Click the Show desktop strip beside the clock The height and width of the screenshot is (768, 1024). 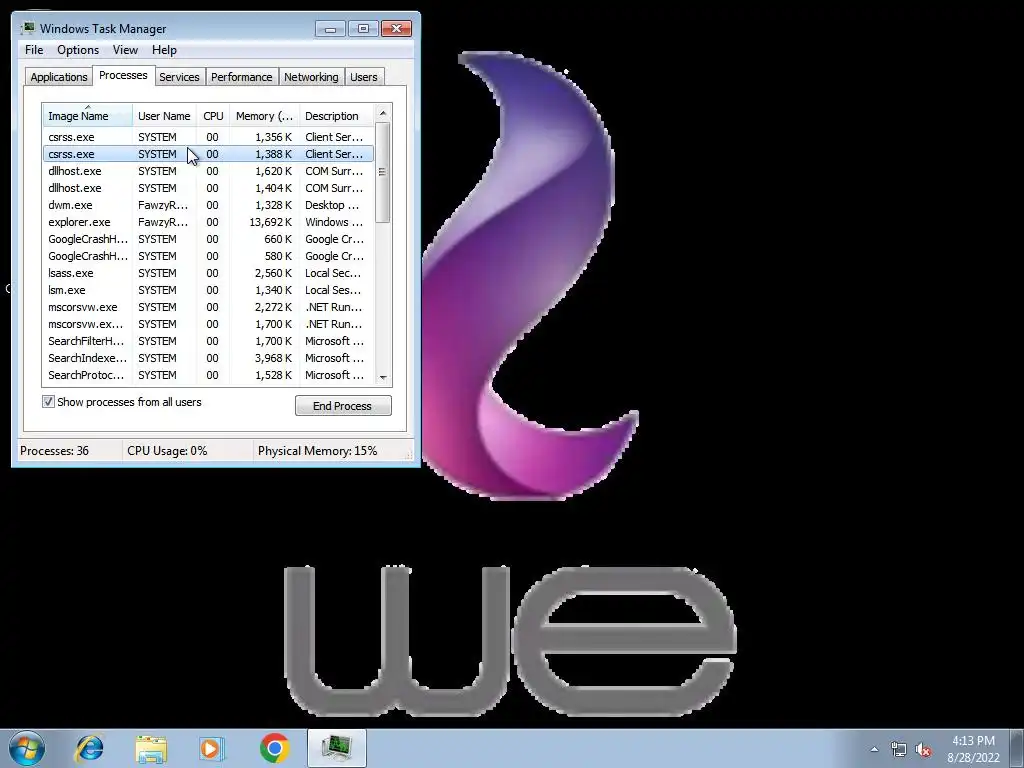pyautogui.click(x=1018, y=748)
